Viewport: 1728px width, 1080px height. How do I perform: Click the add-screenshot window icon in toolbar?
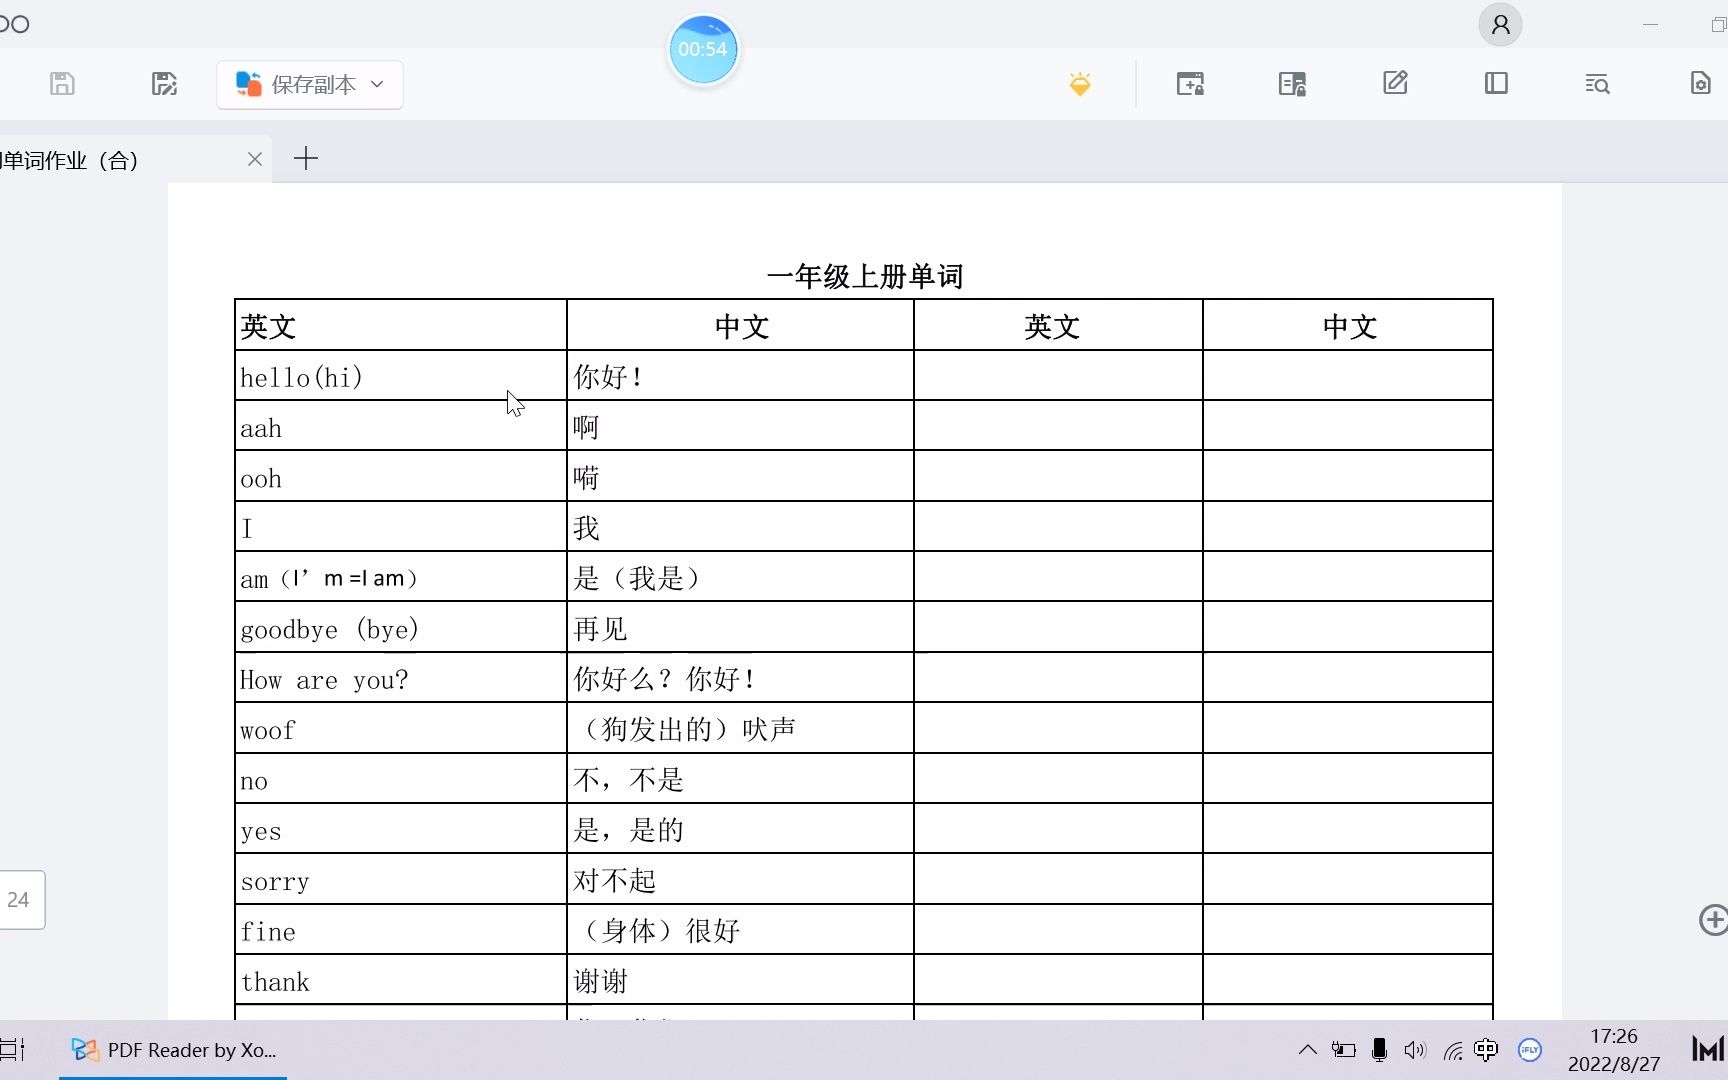pos(1190,84)
